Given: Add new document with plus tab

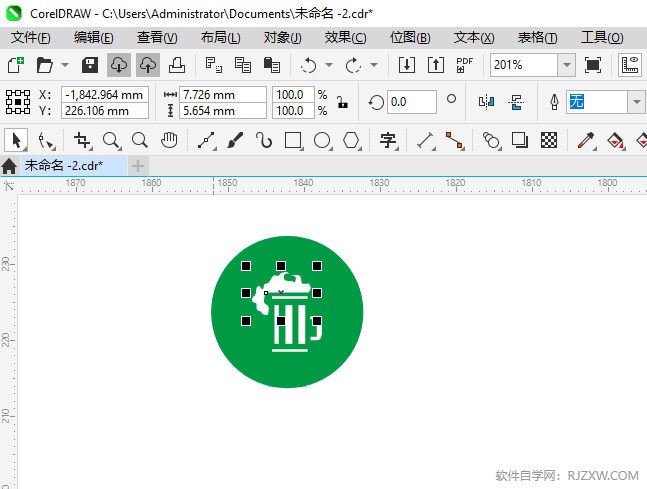Looking at the screenshot, I should point(138,166).
